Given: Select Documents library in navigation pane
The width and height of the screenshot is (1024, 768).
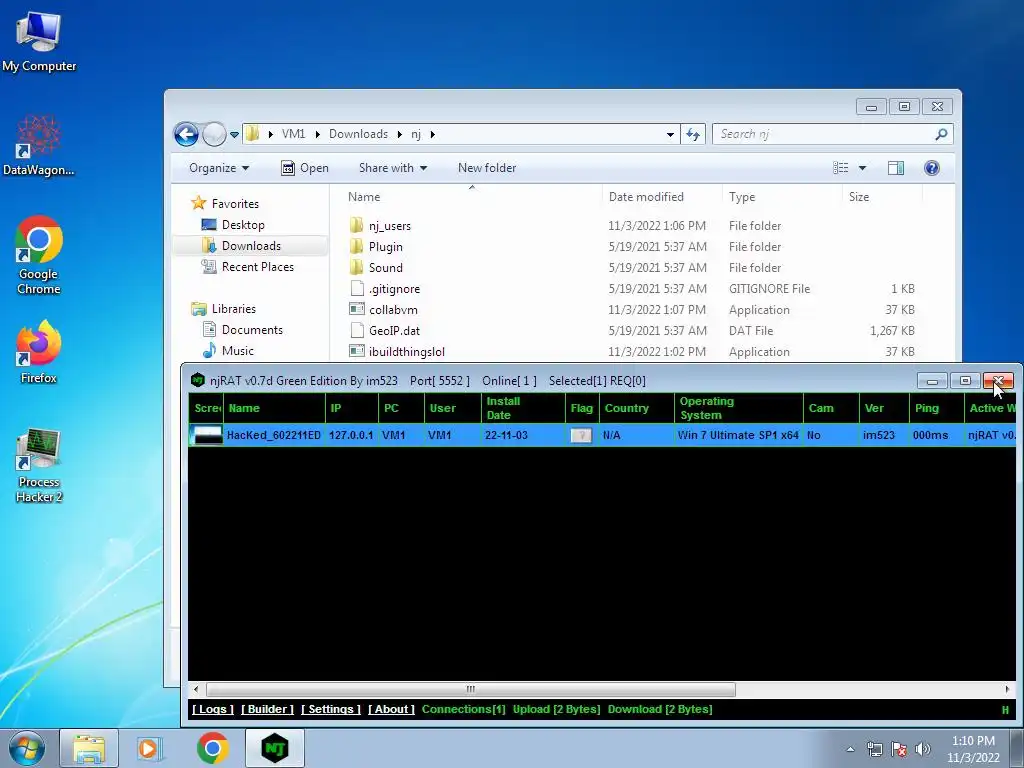Looking at the screenshot, I should 243,330.
